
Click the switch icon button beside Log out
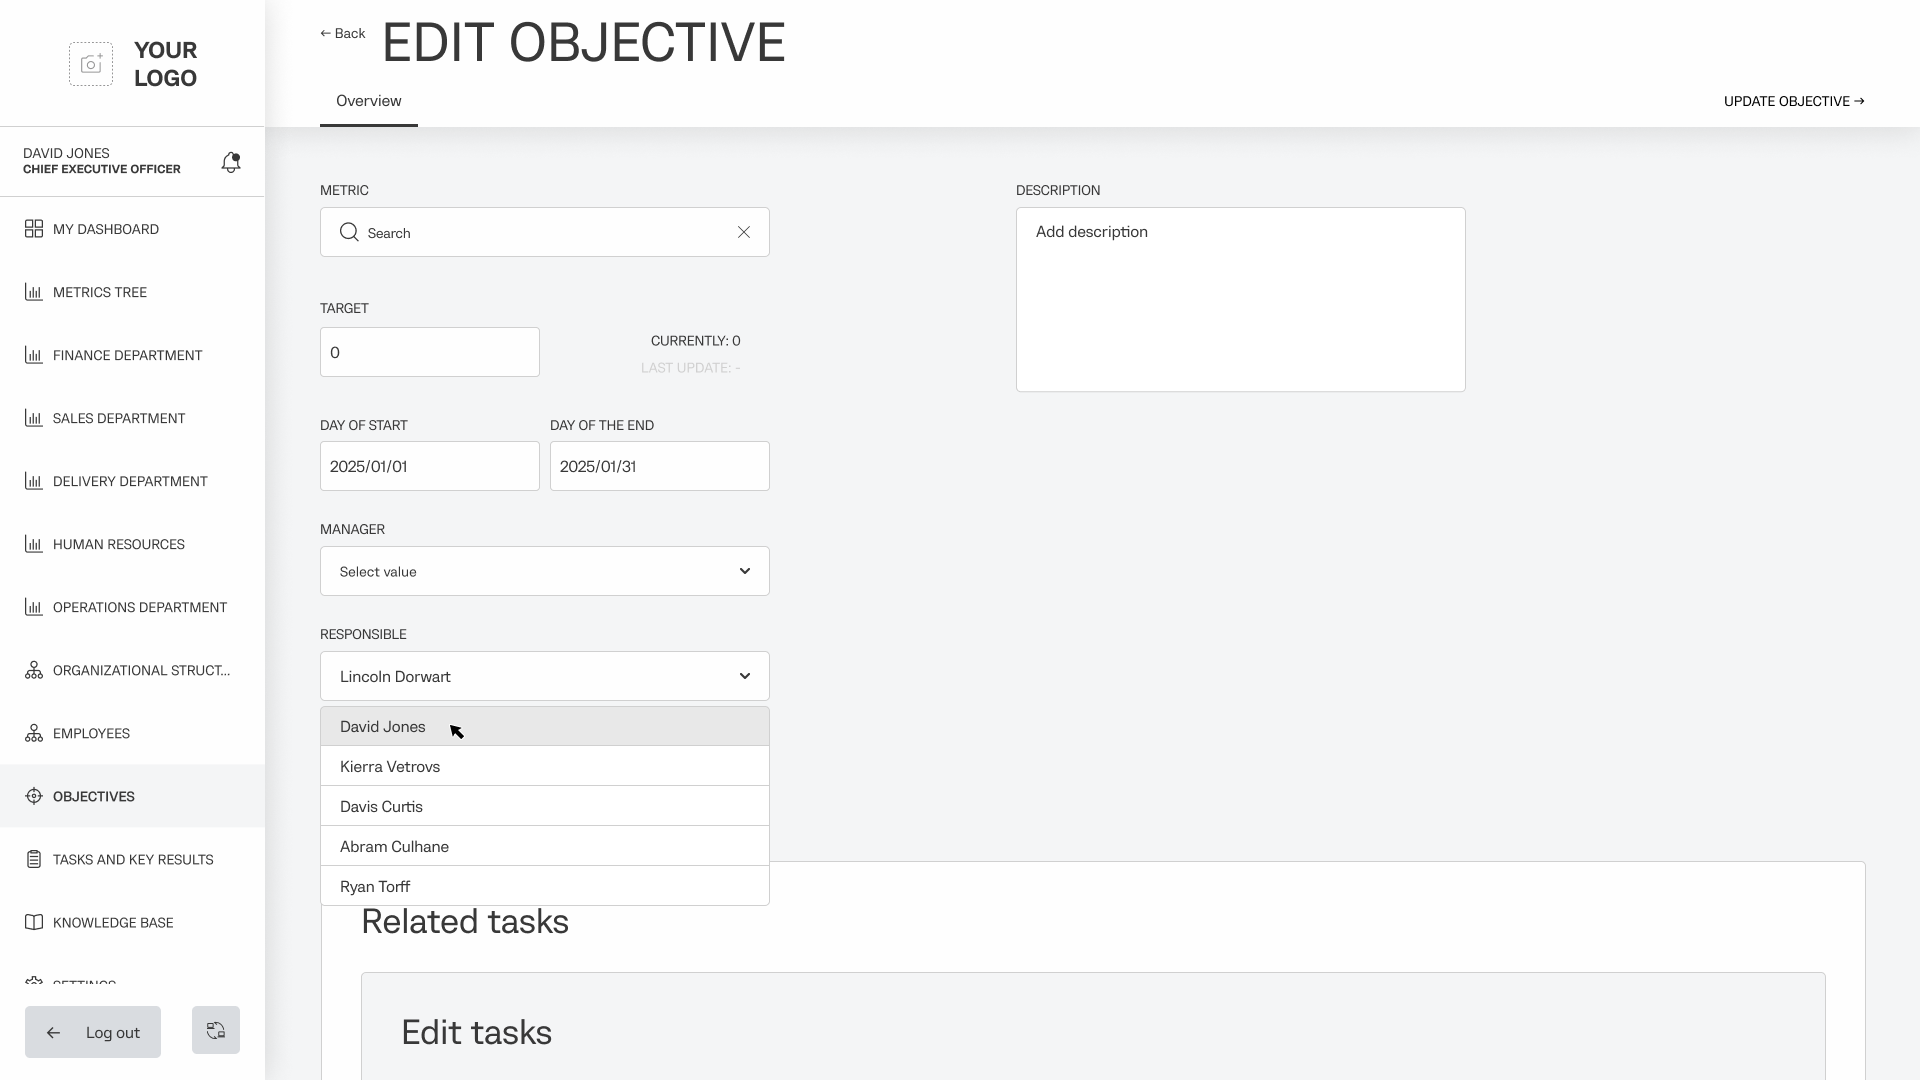(216, 1030)
